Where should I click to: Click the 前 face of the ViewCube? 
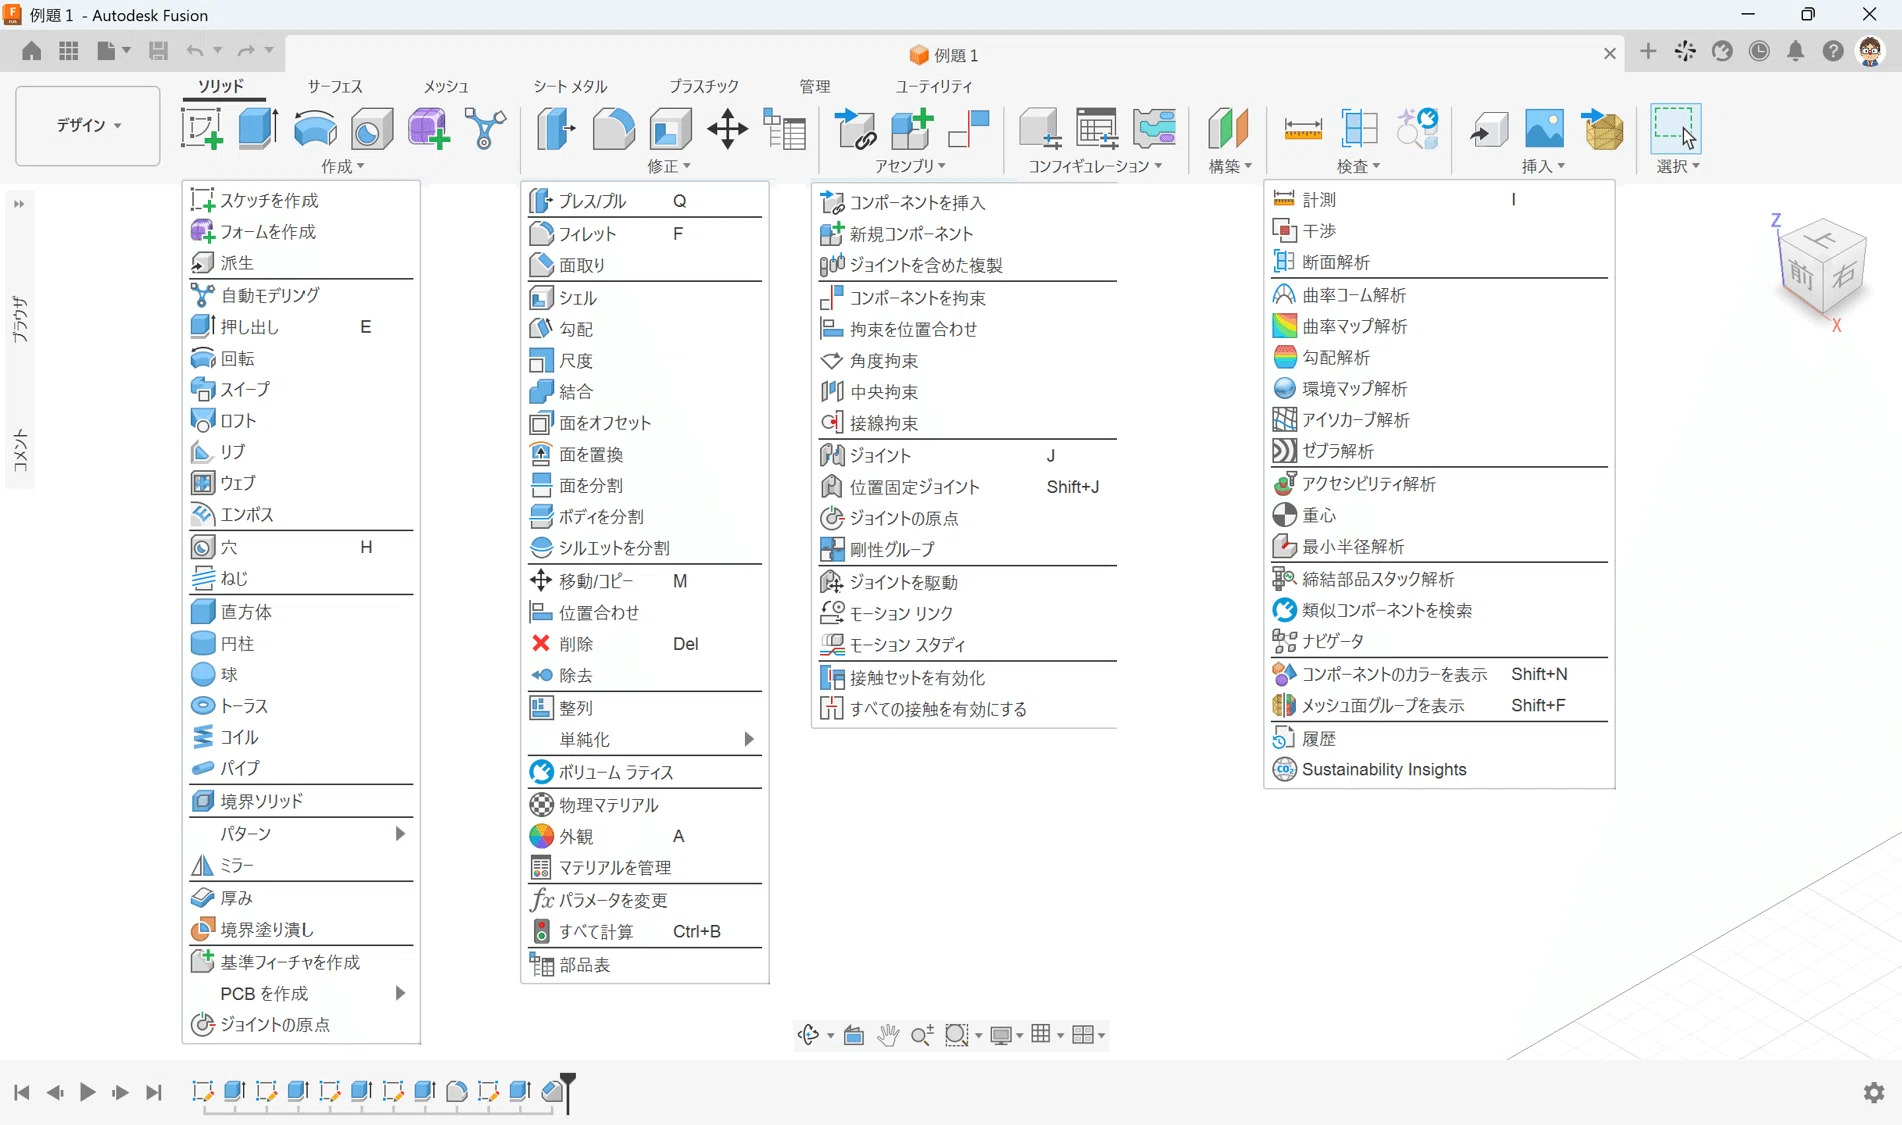(1801, 274)
